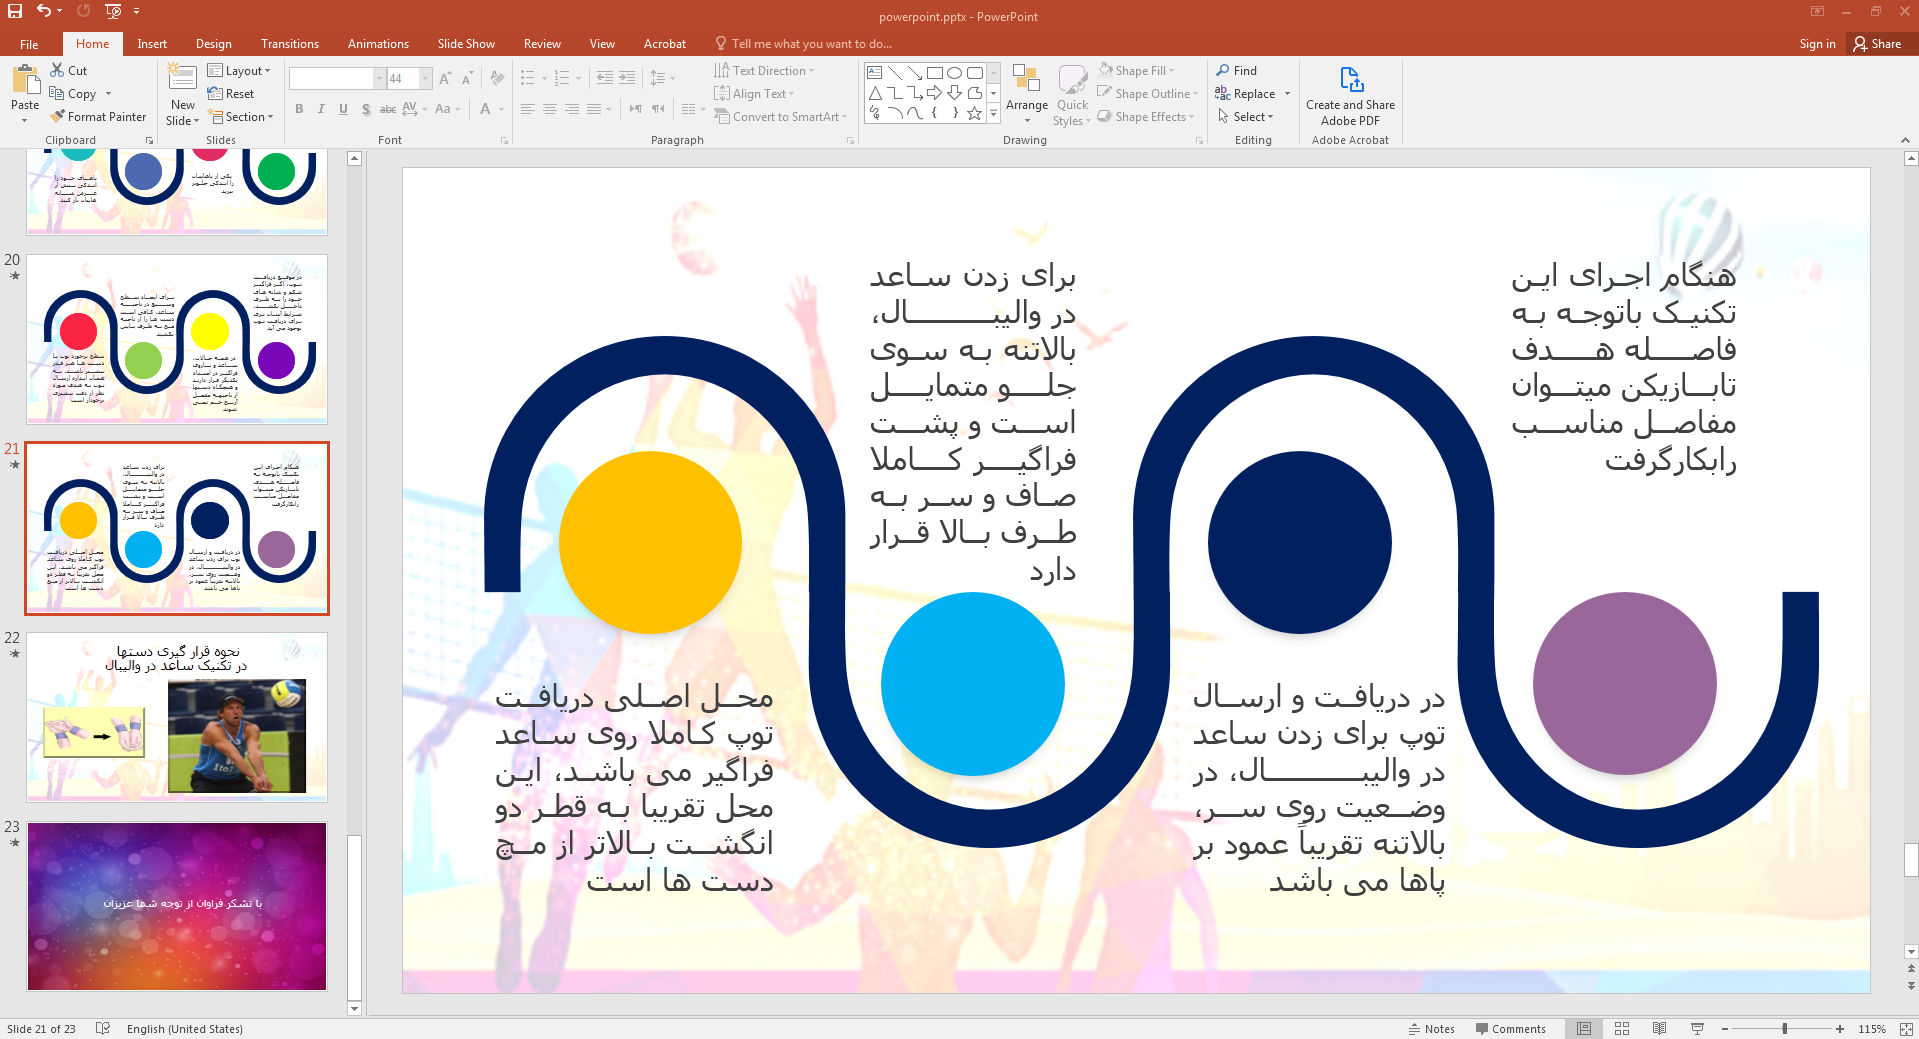The width and height of the screenshot is (1919, 1039).
Task: Expand the shapes gallery more arrow
Action: 993,114
